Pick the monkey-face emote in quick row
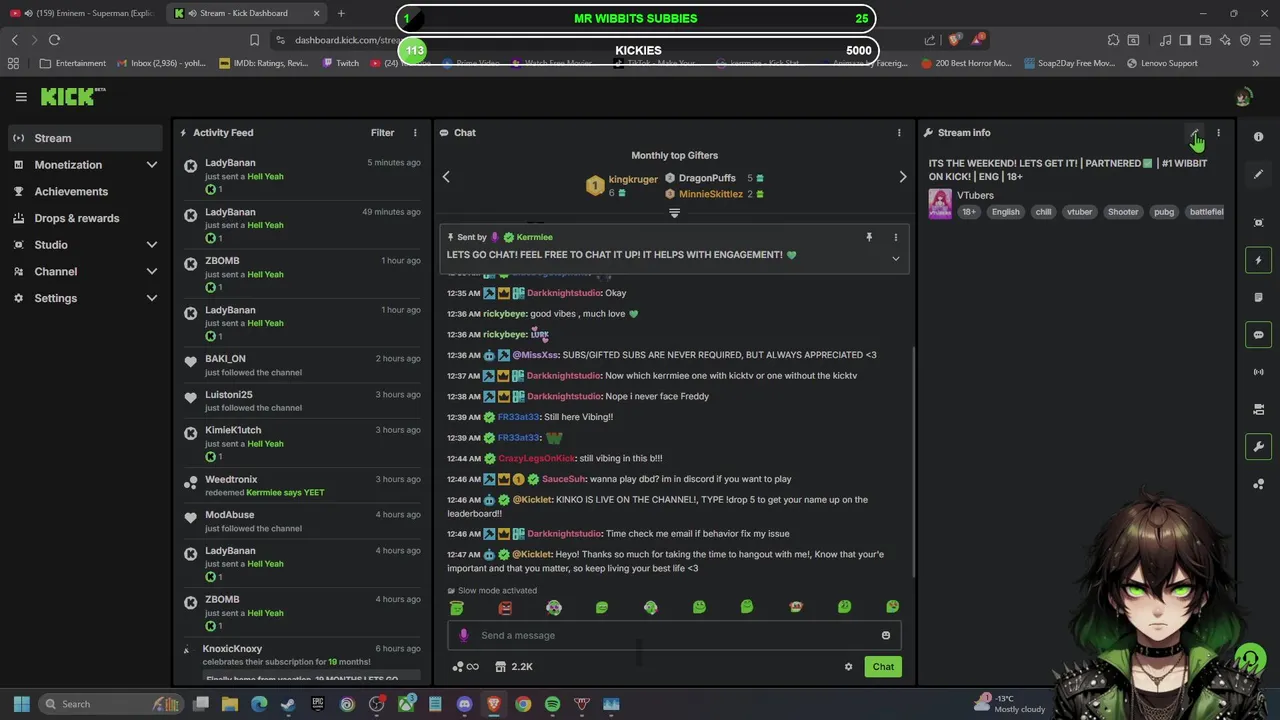The height and width of the screenshot is (720, 1280). pos(796,607)
